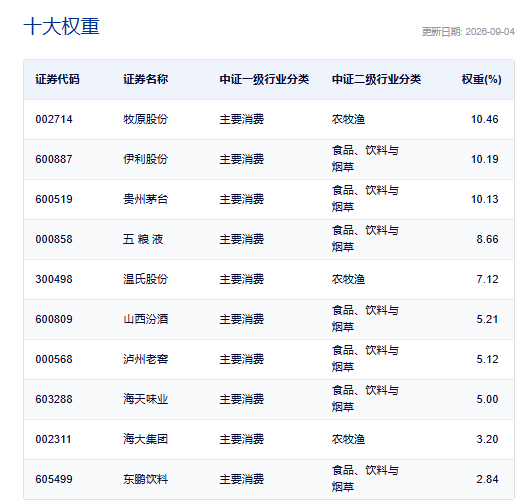This screenshot has height=504, width=532.
Task: Select the 山西汾酒 stock name
Action: coord(146,319)
